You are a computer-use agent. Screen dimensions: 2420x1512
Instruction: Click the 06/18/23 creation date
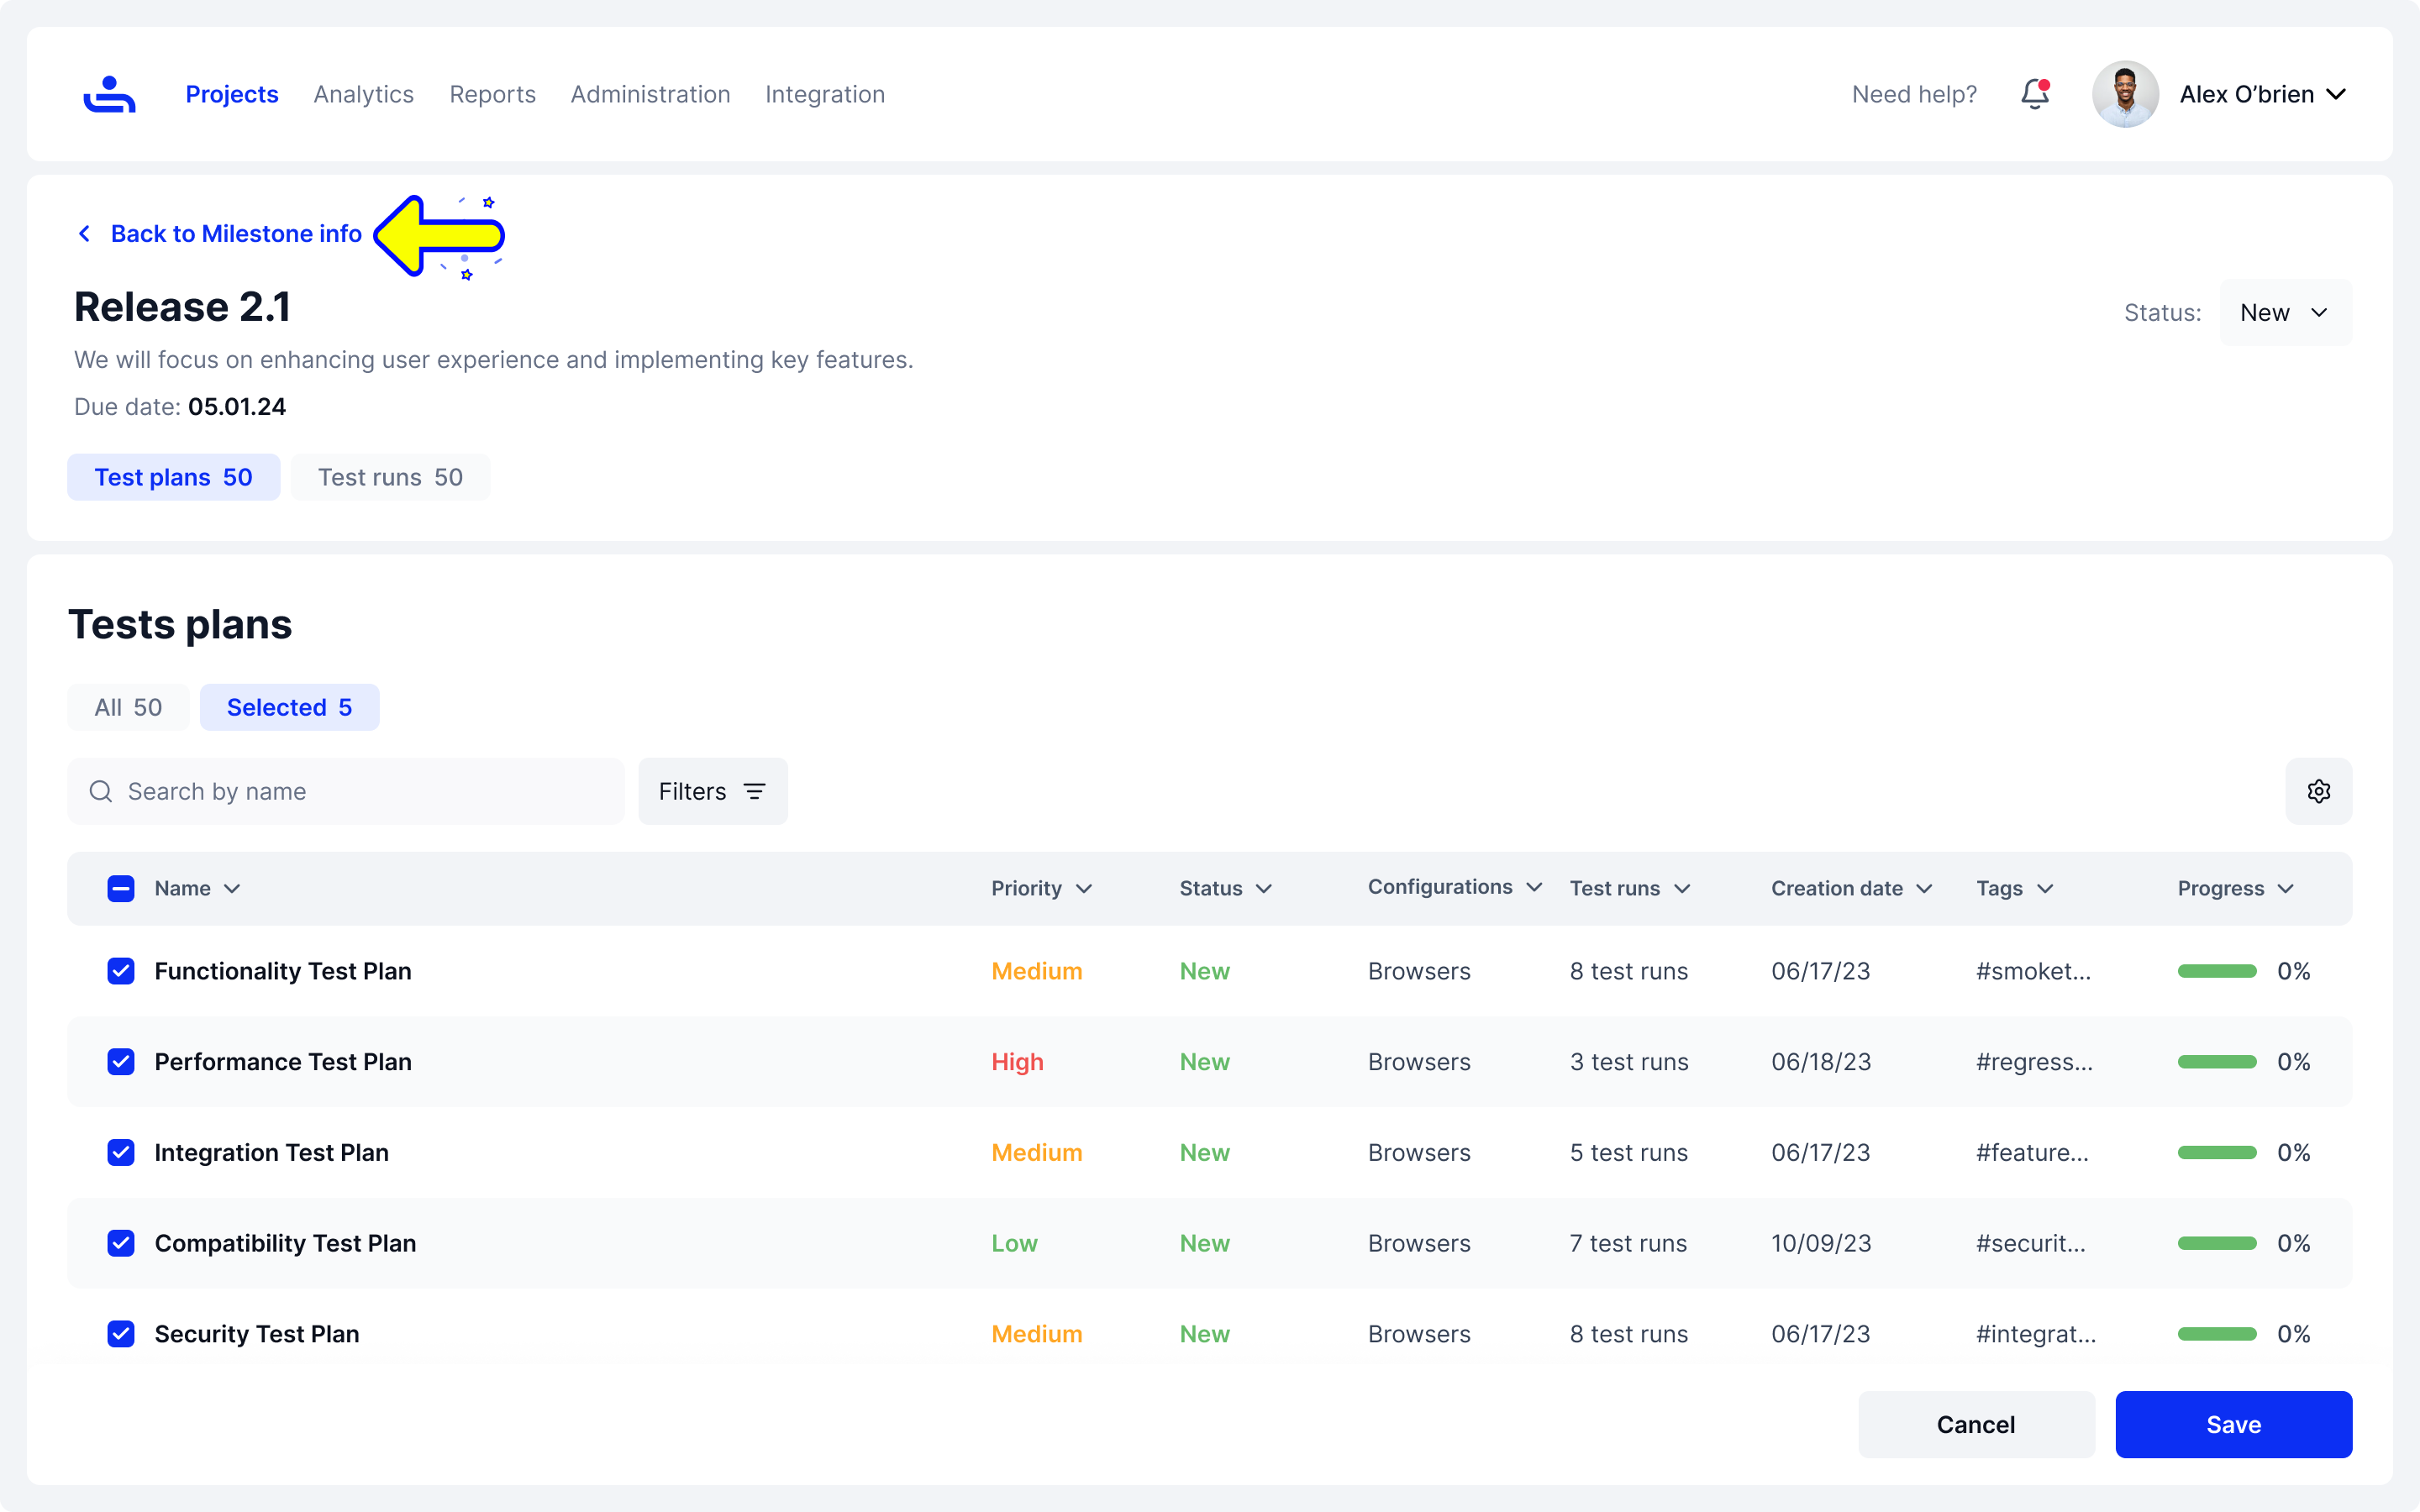point(1821,1061)
